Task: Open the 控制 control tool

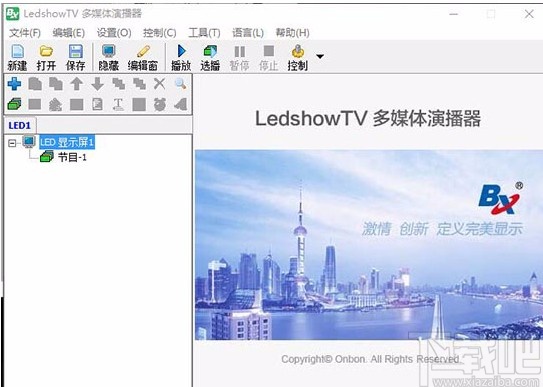Action: (297, 57)
